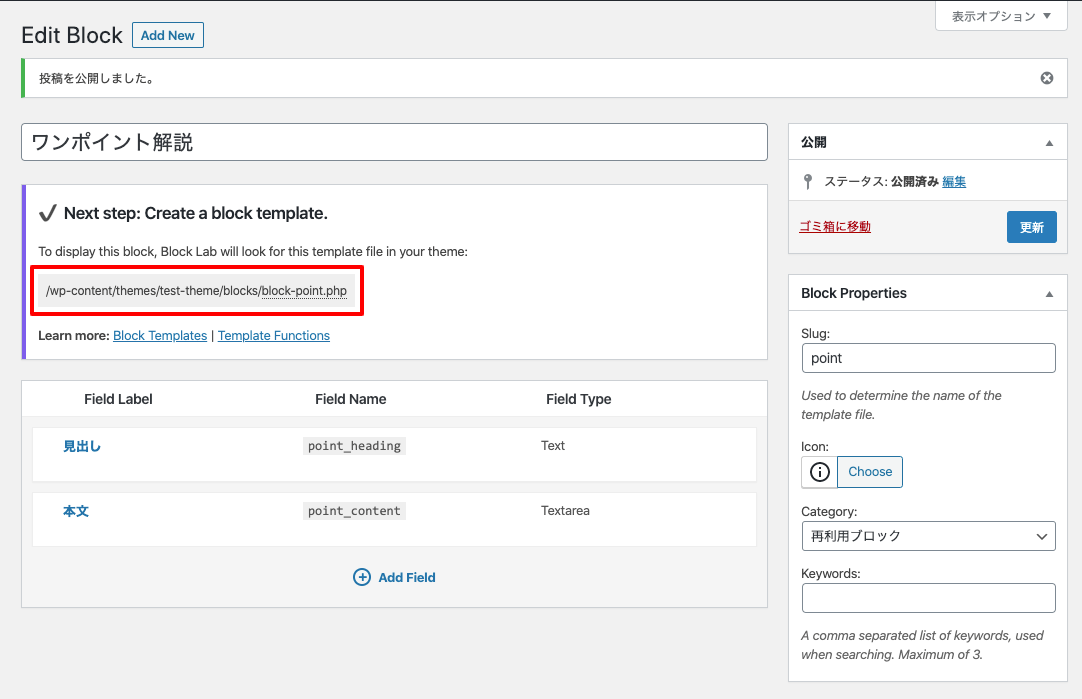Click the Add New button

click(167, 35)
